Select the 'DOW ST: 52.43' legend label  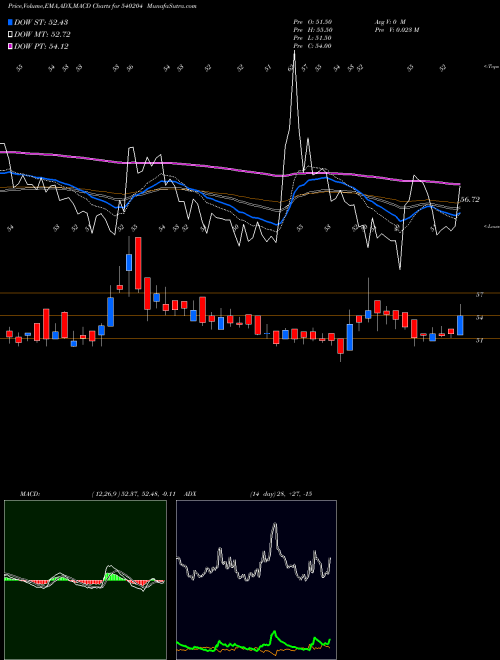[x=41, y=22]
